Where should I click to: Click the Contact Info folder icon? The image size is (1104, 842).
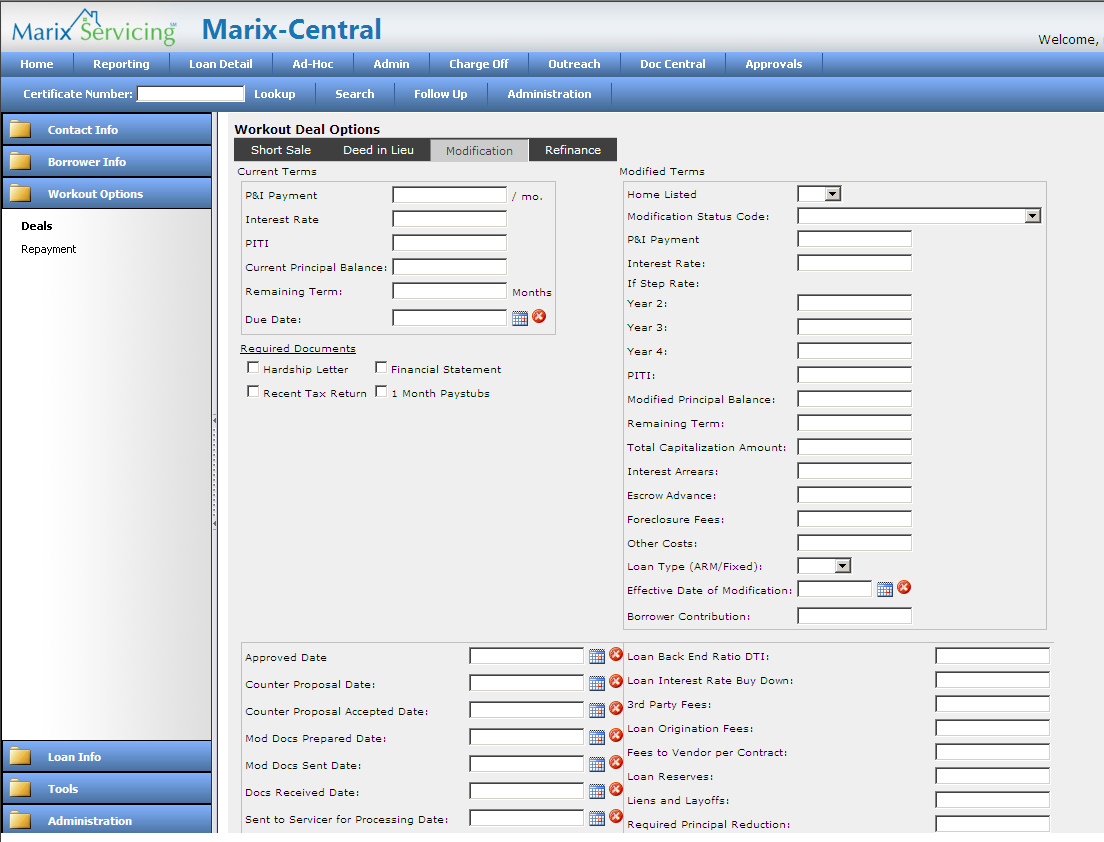point(20,130)
